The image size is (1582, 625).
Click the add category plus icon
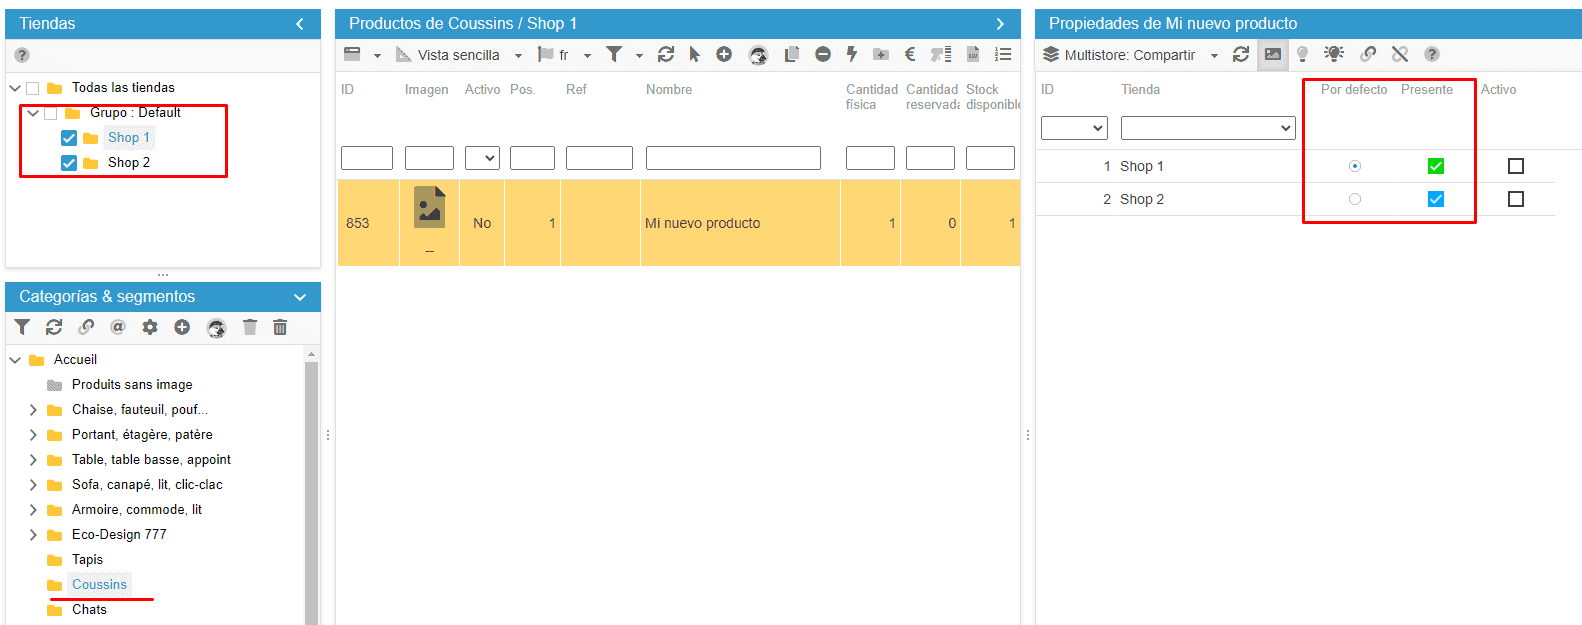(x=182, y=327)
